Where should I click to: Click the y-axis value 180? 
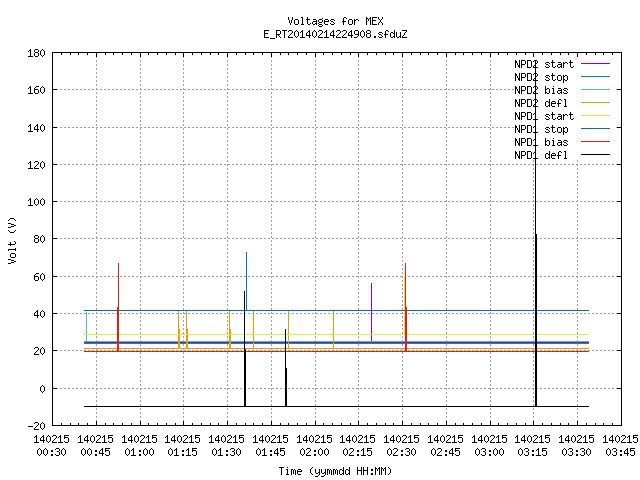point(36,53)
